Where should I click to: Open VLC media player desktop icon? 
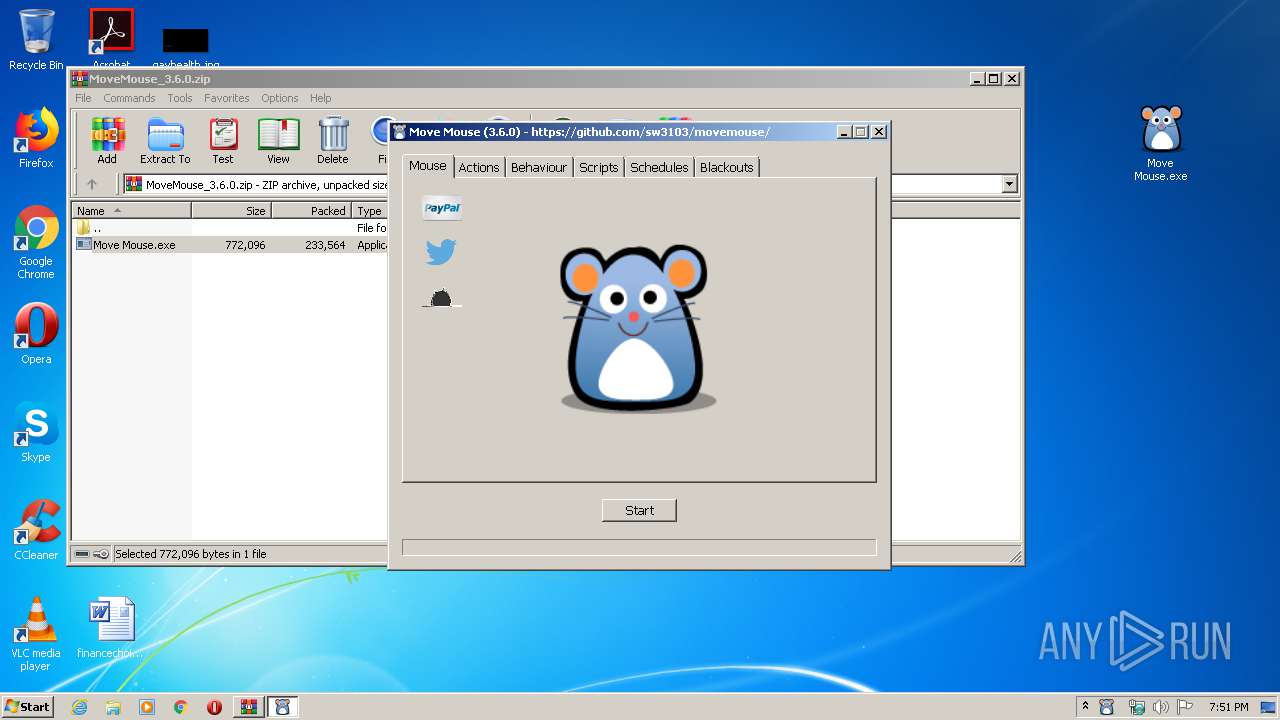click(x=36, y=634)
